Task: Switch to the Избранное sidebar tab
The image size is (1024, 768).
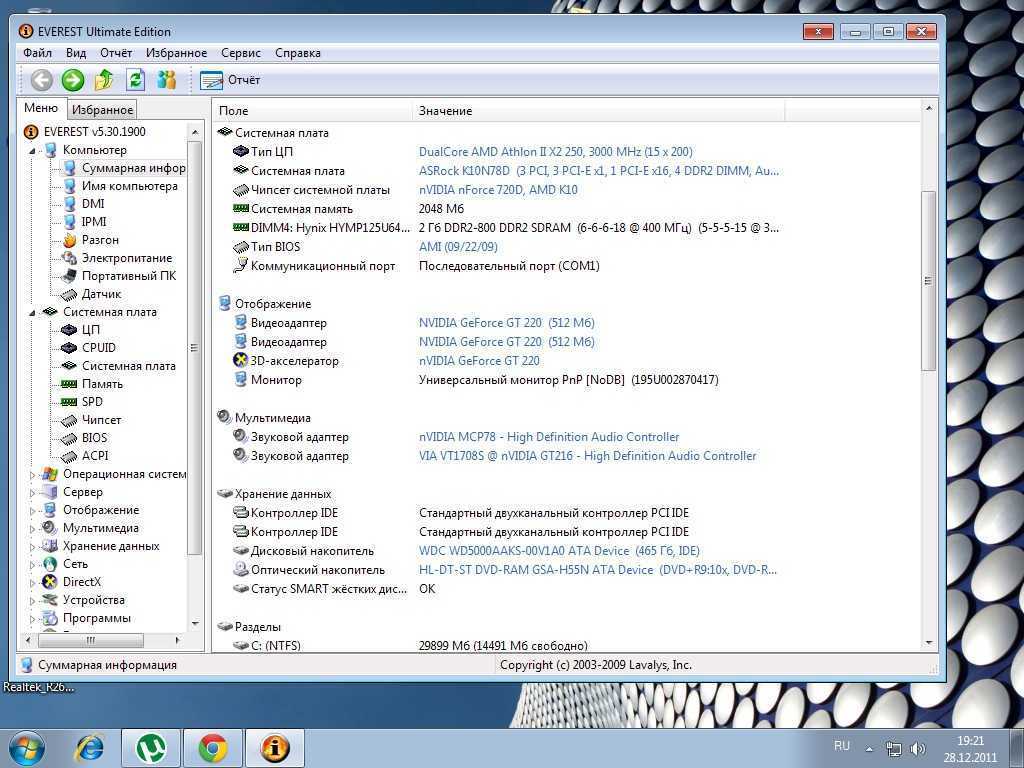Action: coord(103,110)
